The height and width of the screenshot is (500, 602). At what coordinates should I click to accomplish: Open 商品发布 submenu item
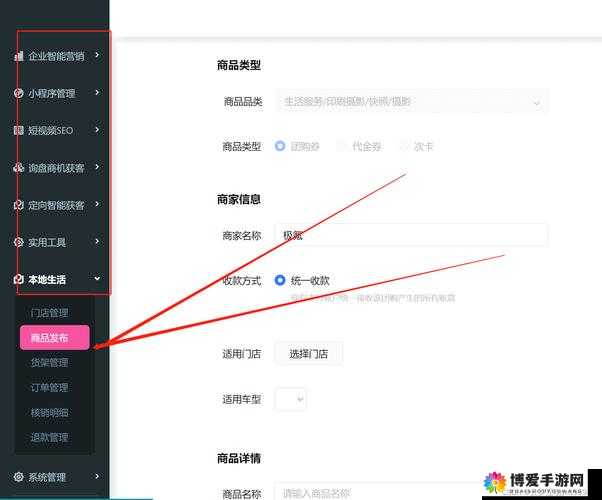[x=55, y=338]
